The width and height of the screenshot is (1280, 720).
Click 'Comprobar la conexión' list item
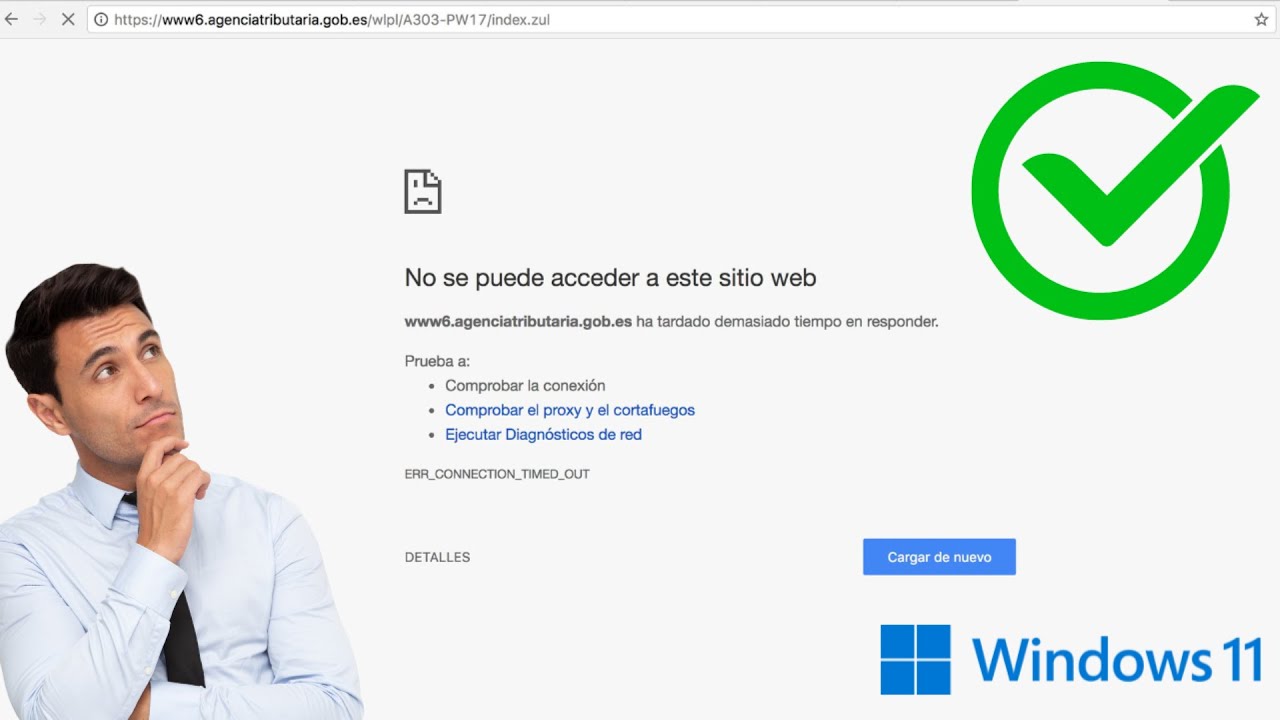[525, 386]
